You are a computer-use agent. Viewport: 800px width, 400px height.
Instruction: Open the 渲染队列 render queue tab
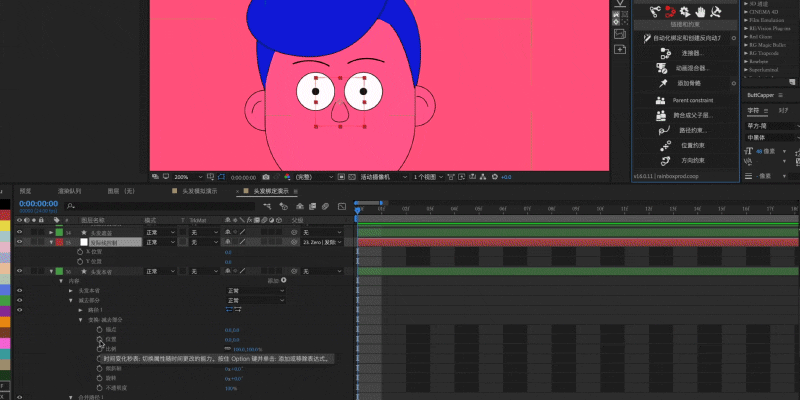(x=69, y=191)
